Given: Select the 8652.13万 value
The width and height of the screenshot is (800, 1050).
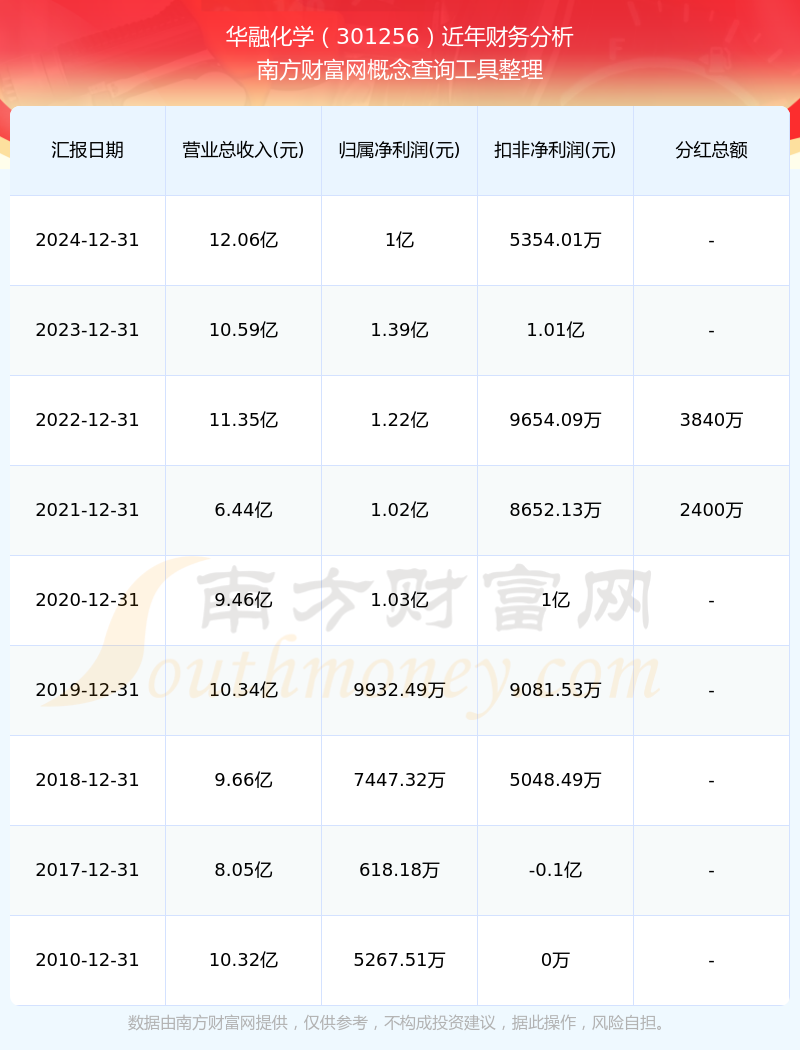Looking at the screenshot, I should tap(556, 510).
